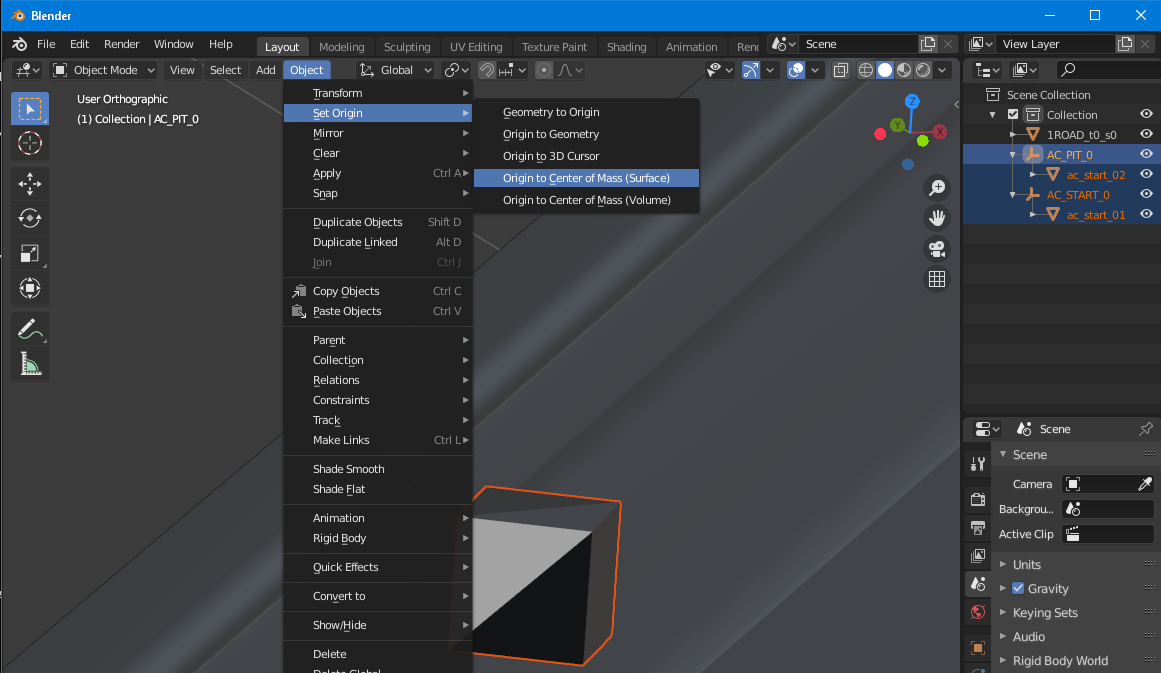Click the Active Clip field
This screenshot has height=673, width=1161.
click(1108, 534)
